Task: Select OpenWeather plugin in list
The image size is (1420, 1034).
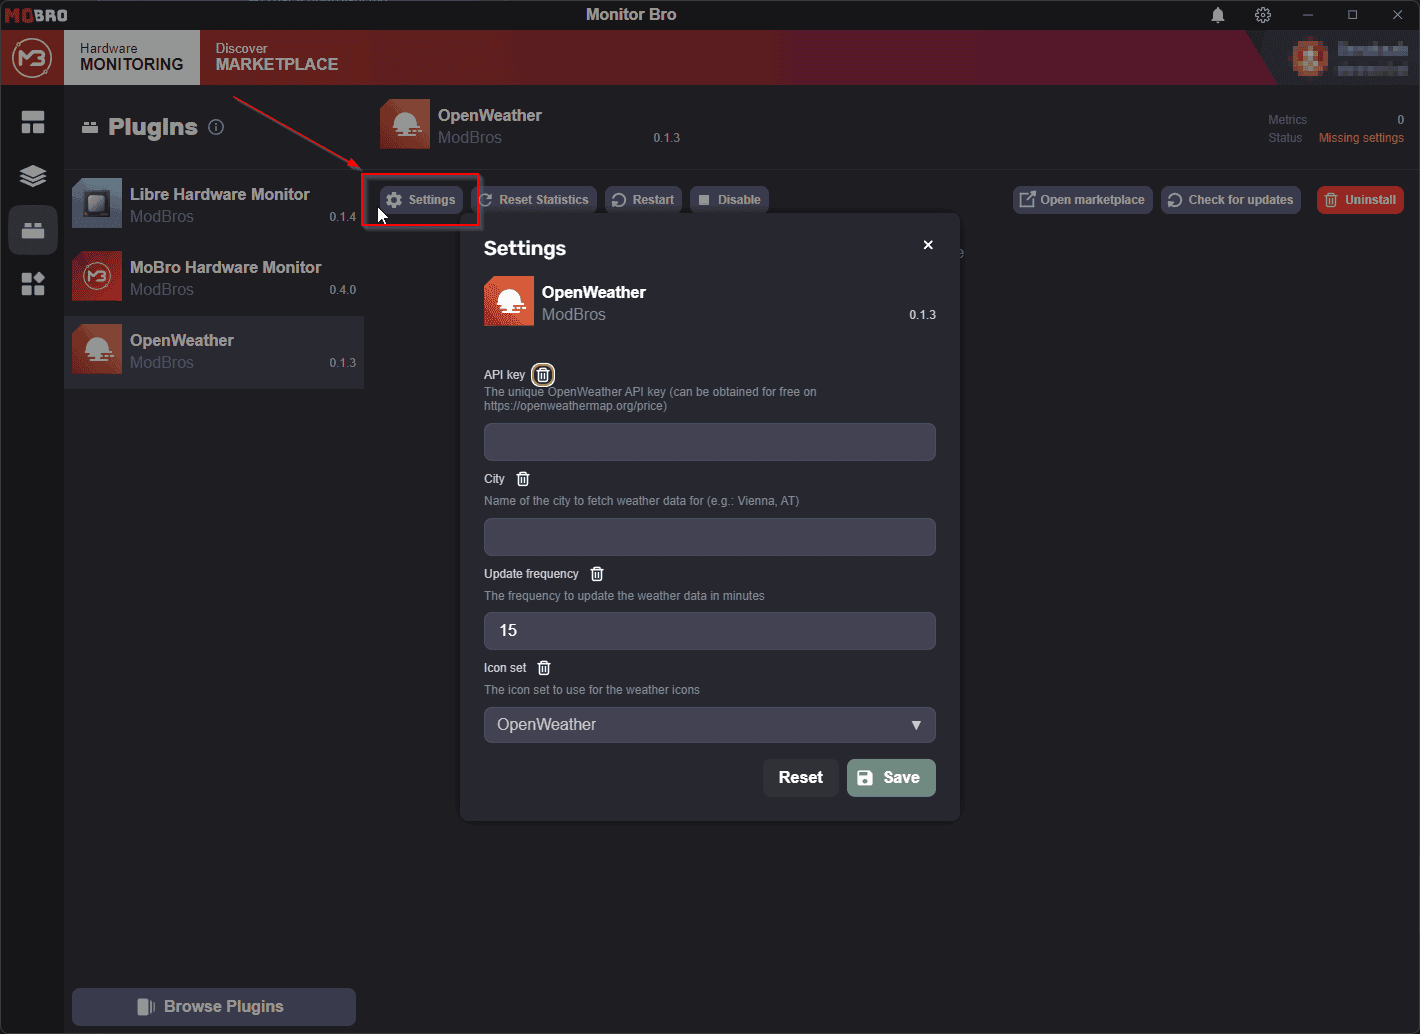Action: 214,352
